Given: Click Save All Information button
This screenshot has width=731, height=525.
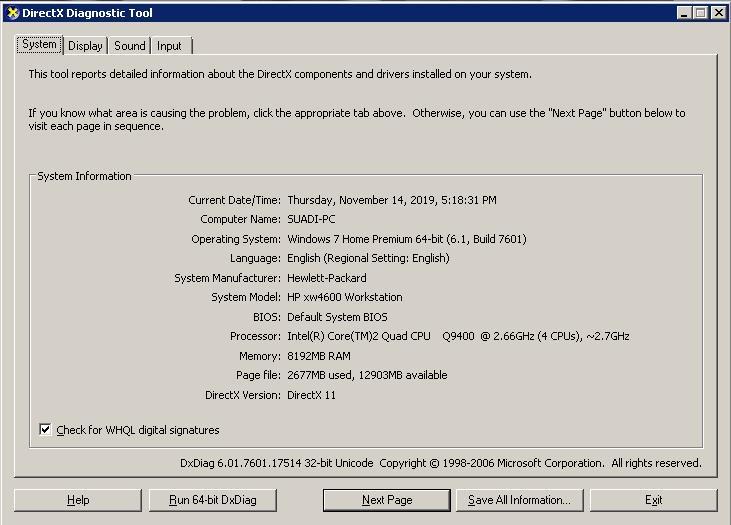Looking at the screenshot, I should 519,500.
